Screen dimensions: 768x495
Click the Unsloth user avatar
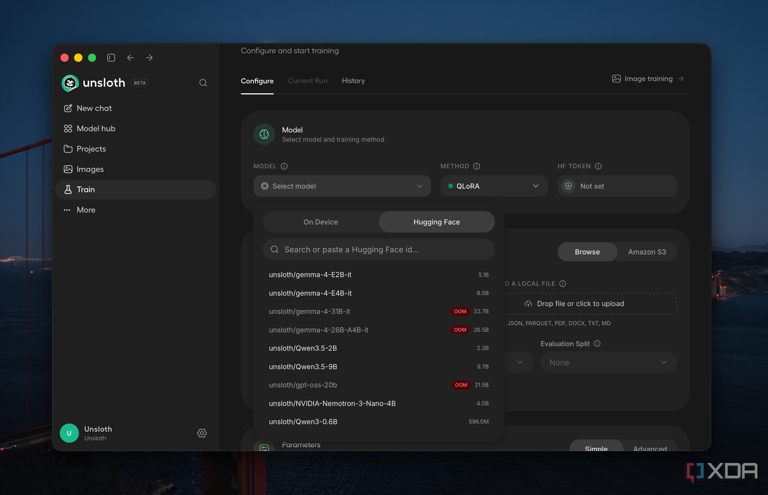pyautogui.click(x=69, y=433)
